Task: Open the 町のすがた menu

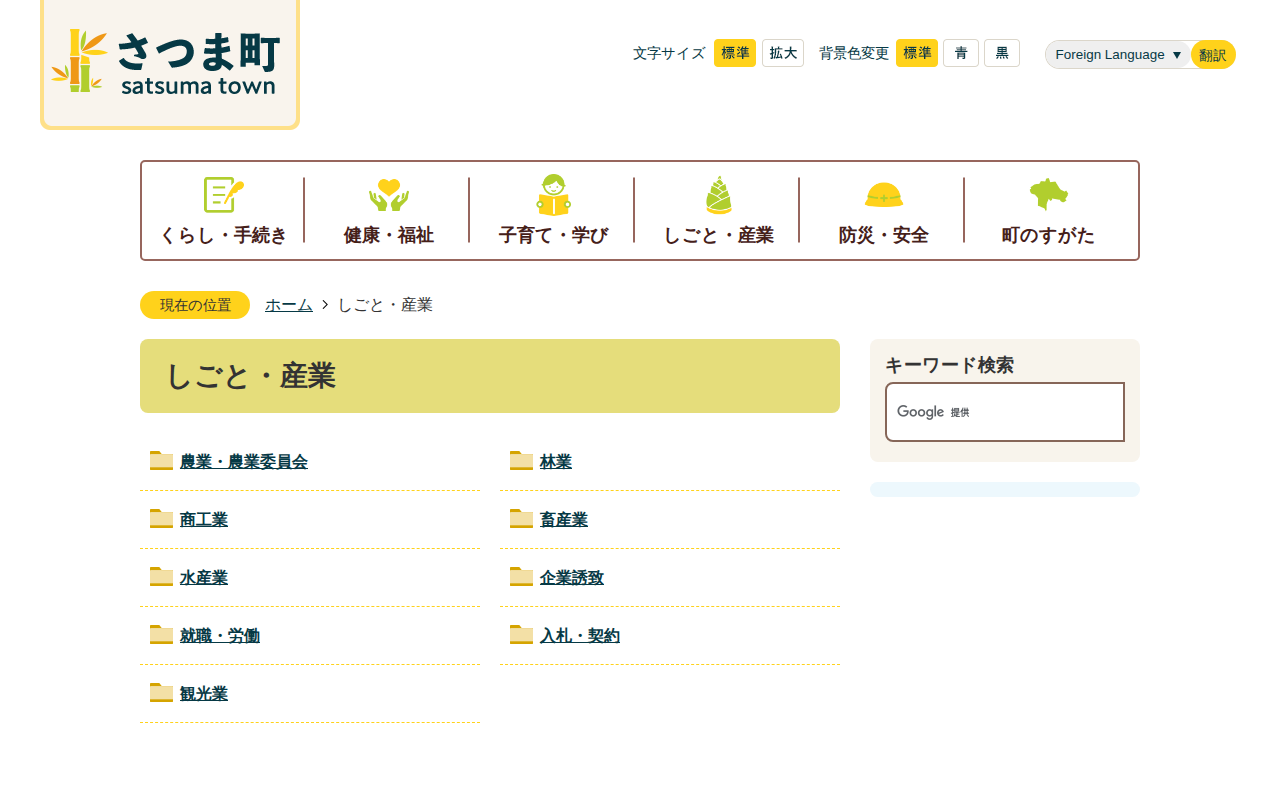Action: pyautogui.click(x=1049, y=210)
